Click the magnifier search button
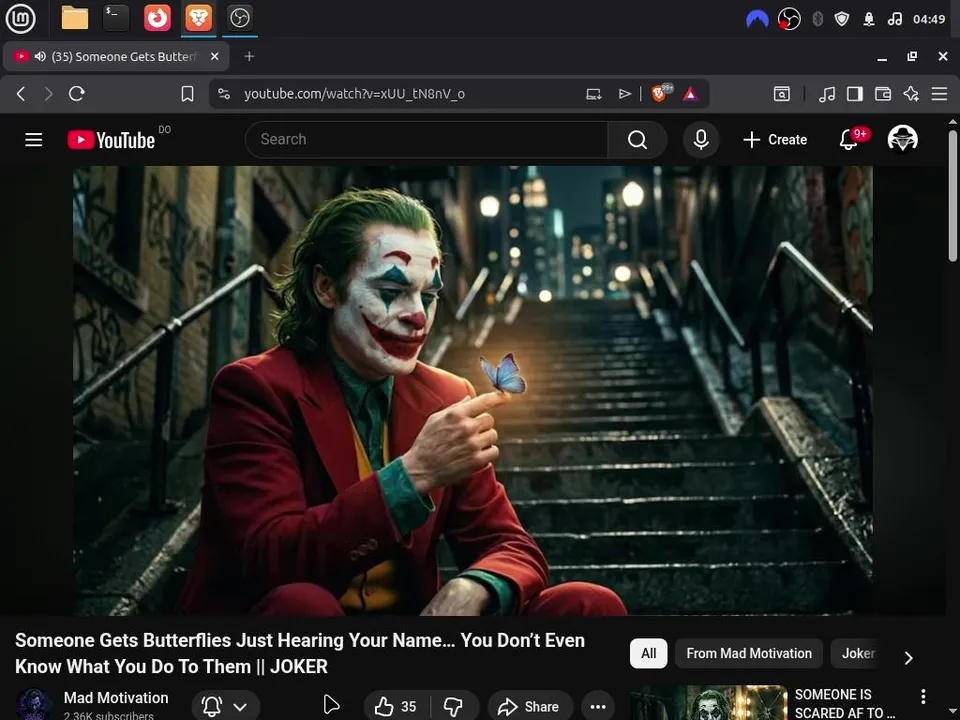Screen dimensions: 960x720 coord(637,140)
